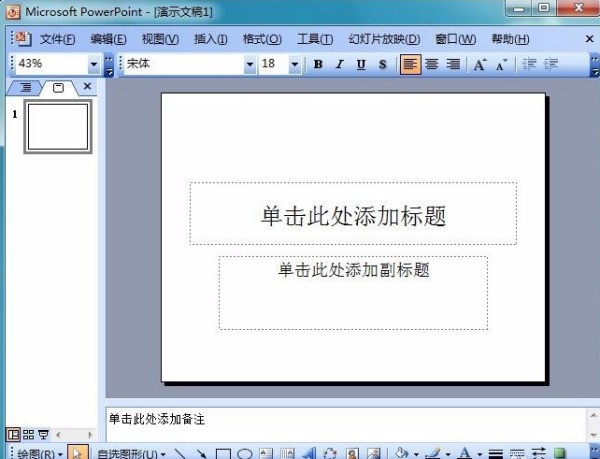Select the Arrow drawing tool
600x459 pixels.
[201, 453]
